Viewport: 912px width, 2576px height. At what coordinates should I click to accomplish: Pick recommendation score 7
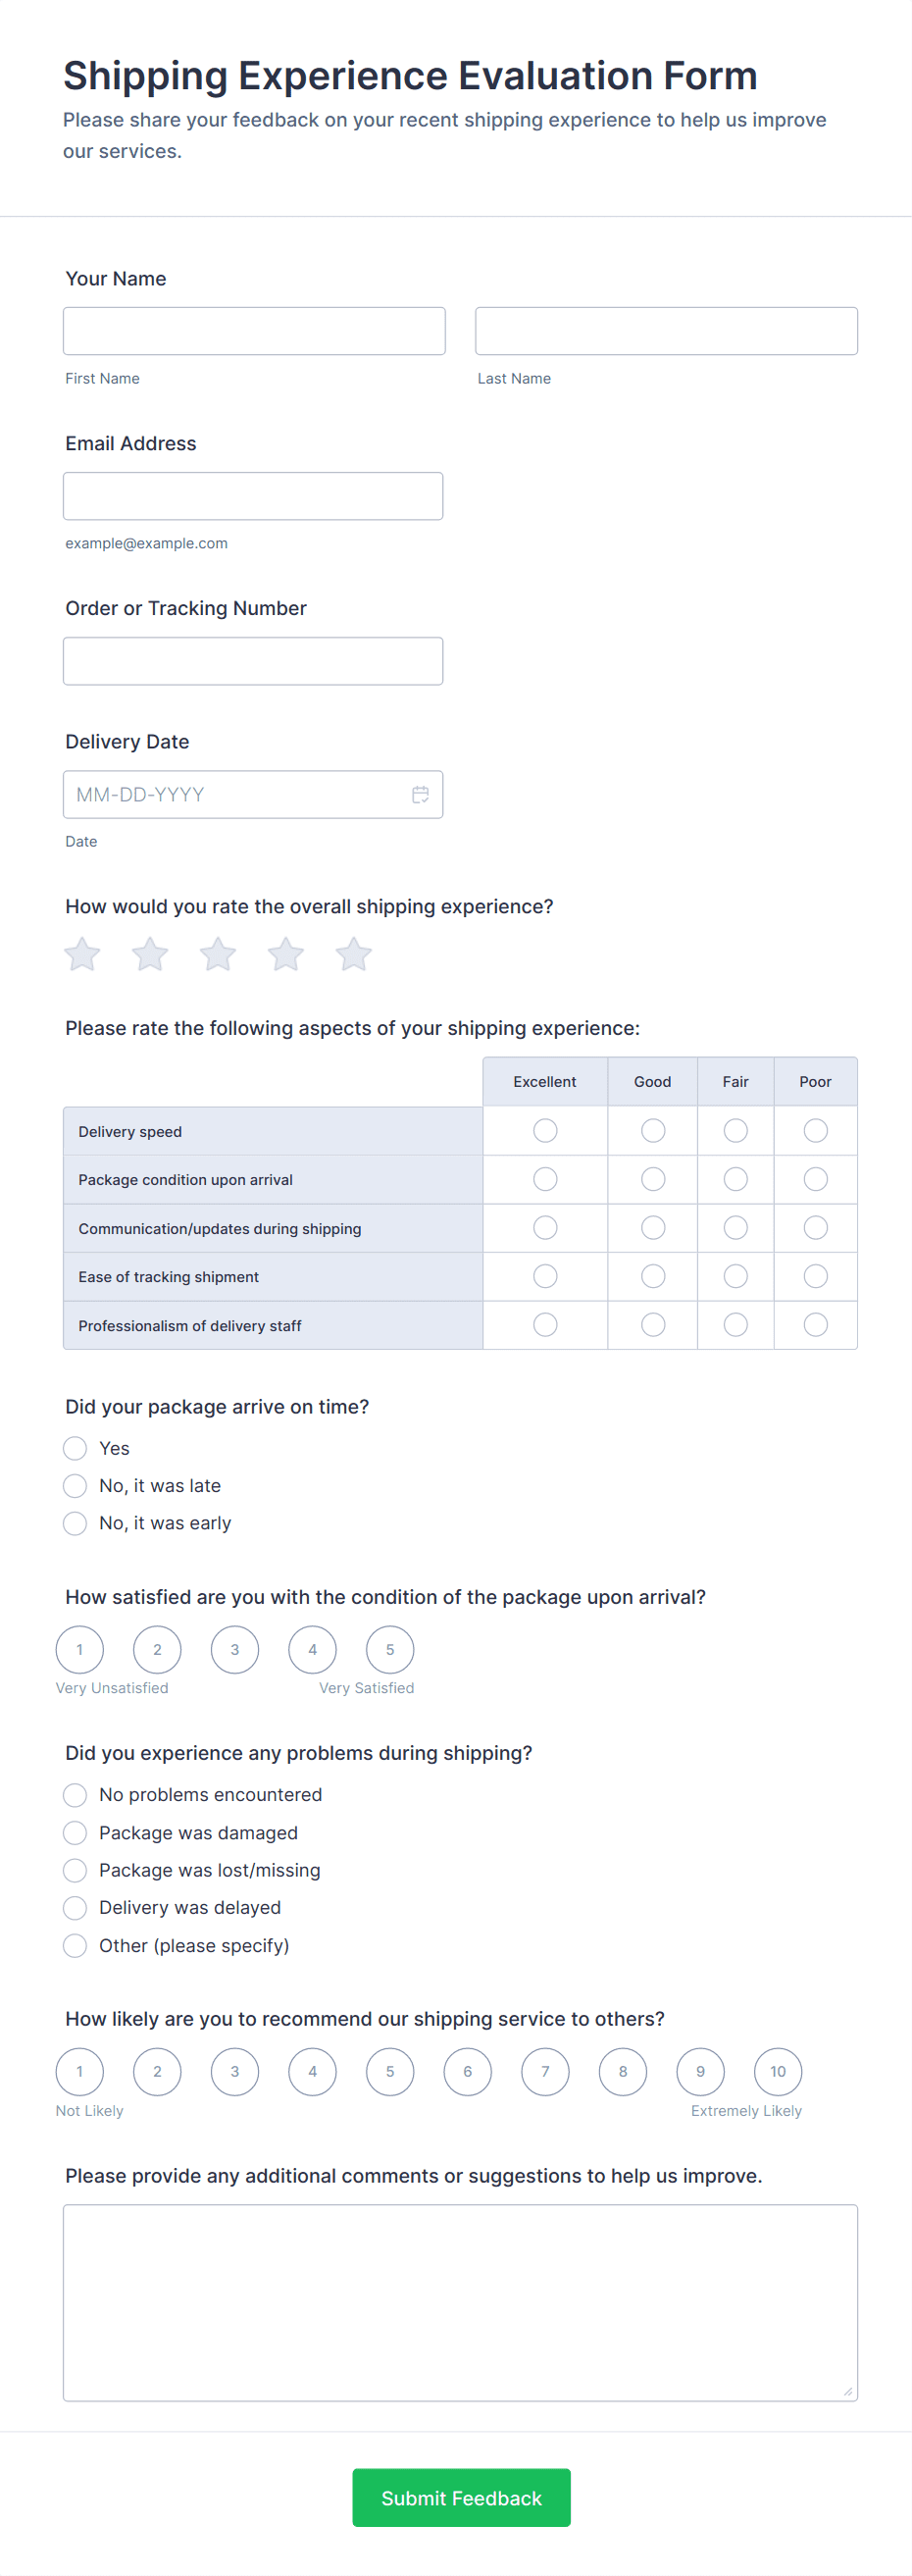(x=545, y=2072)
